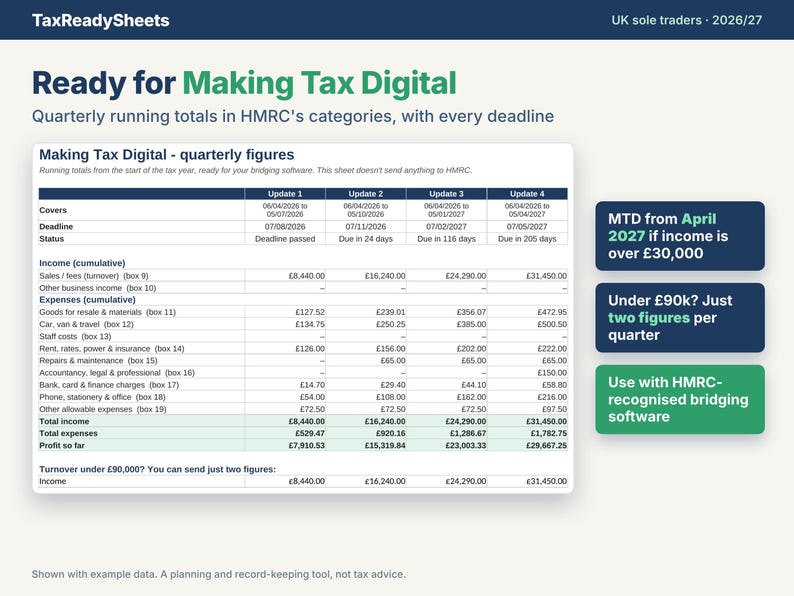This screenshot has width=794, height=596.
Task: Click the £150.00 accountancy cell
Action: [x=527, y=373]
